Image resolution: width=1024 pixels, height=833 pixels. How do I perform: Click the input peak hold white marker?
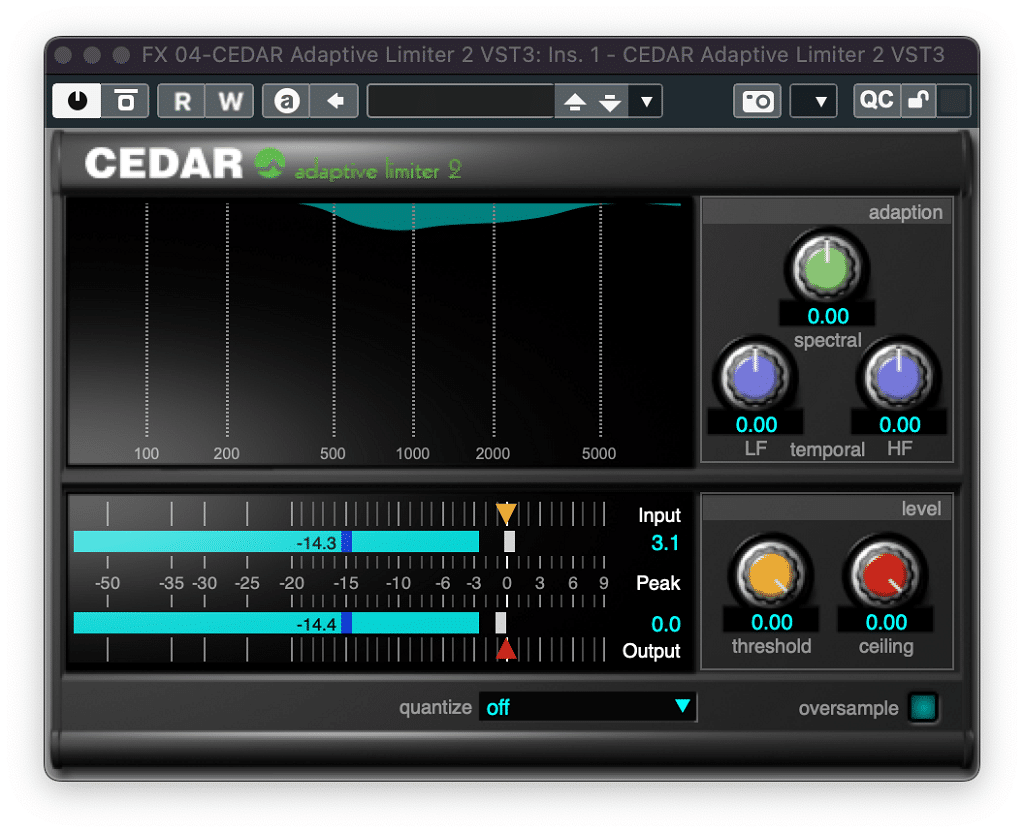[x=509, y=542]
